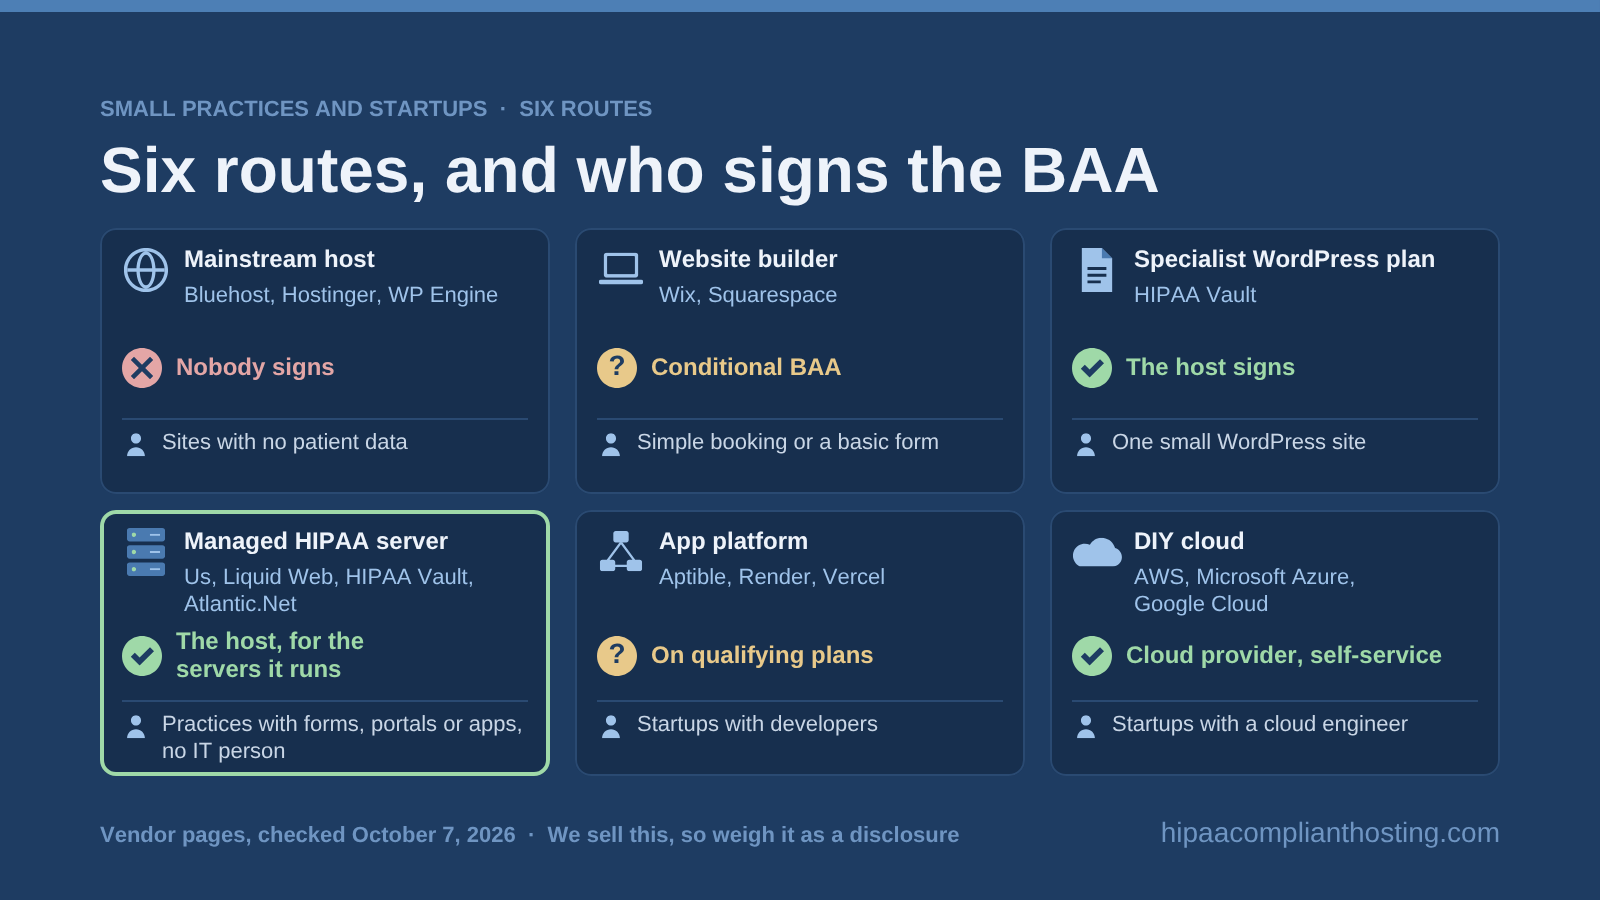Image resolution: width=1600 pixels, height=900 pixels.
Task: Click the green checkmark beside The host, for the servers
Action: point(142,656)
